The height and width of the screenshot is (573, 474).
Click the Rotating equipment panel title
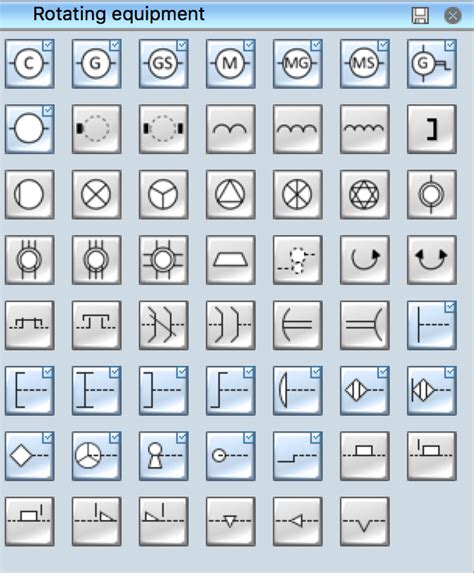pyautogui.click(x=118, y=14)
